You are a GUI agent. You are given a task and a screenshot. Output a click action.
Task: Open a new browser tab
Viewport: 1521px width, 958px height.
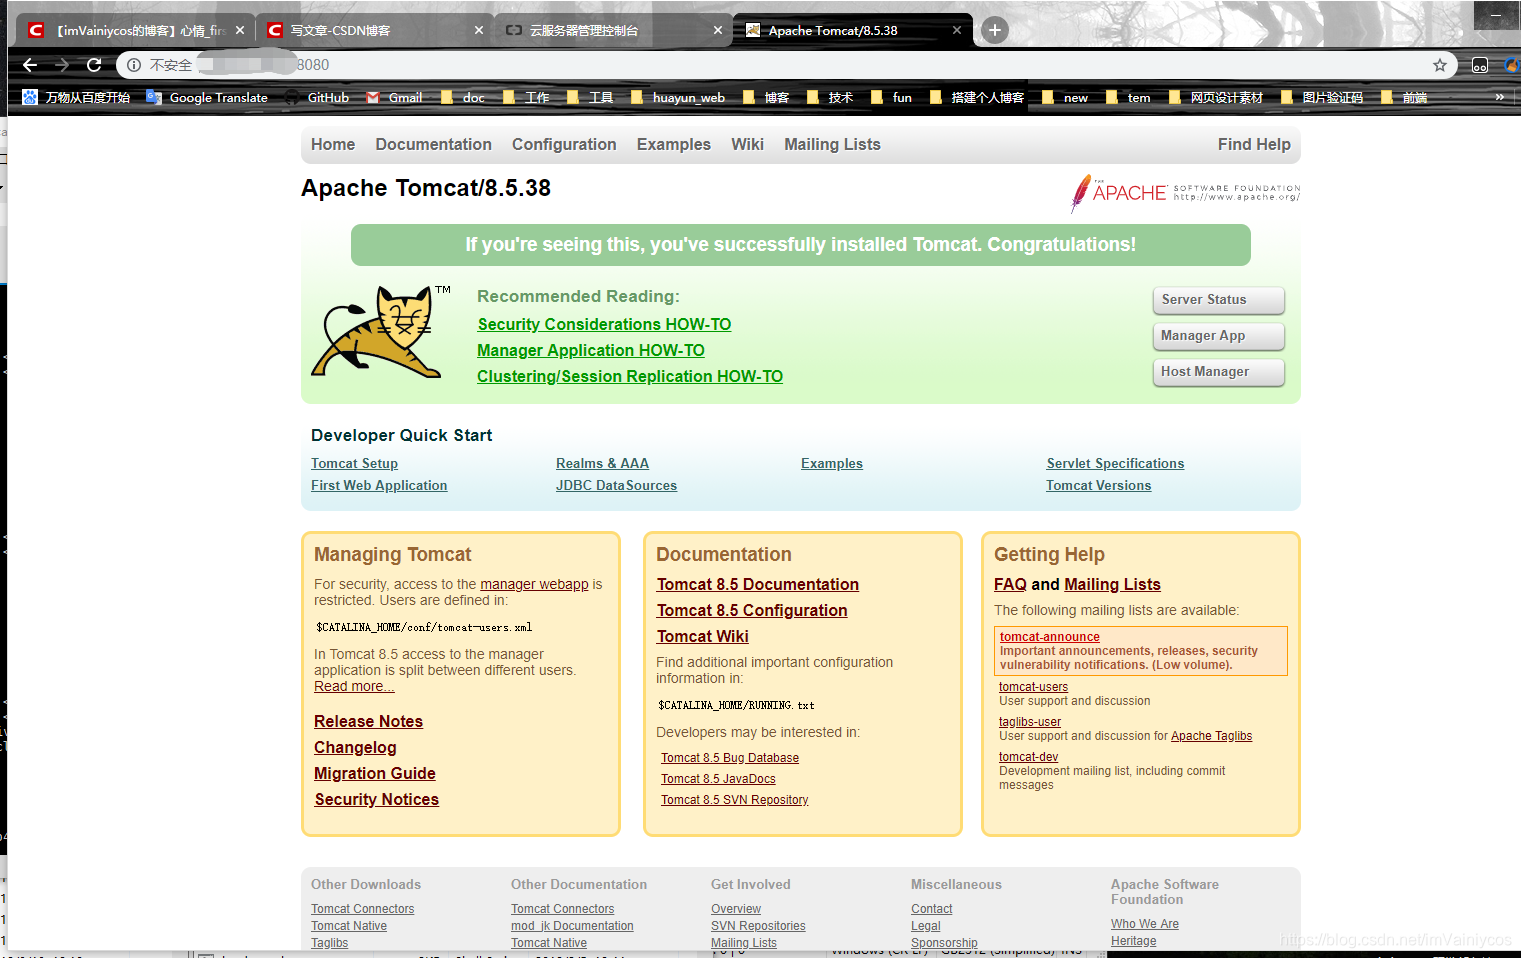coord(994,30)
